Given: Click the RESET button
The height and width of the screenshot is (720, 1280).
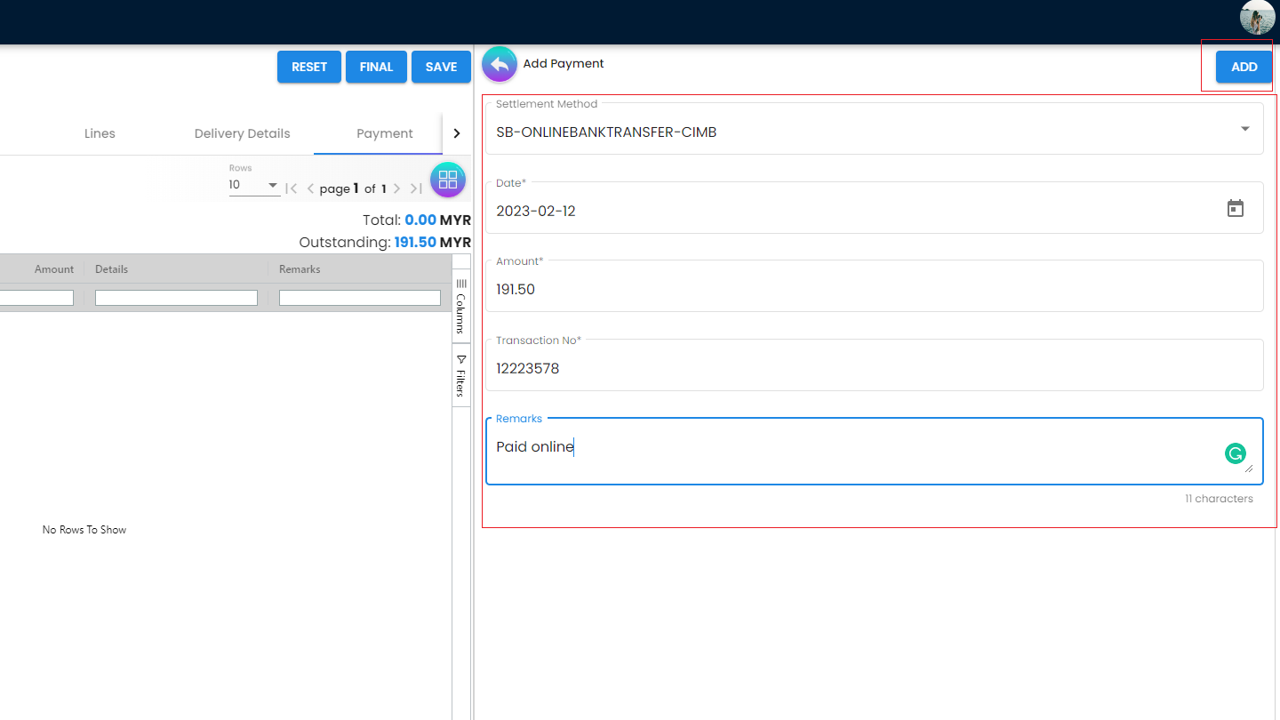Looking at the screenshot, I should tap(309, 67).
